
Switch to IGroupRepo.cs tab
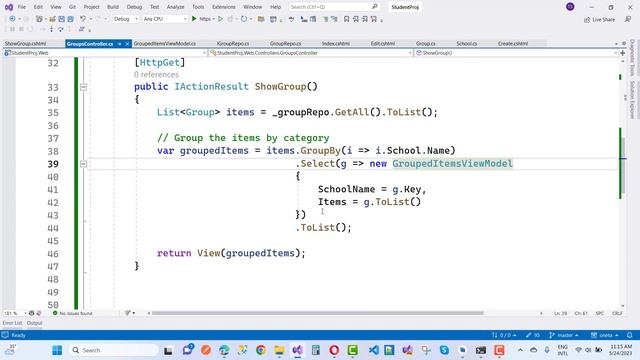233,43
